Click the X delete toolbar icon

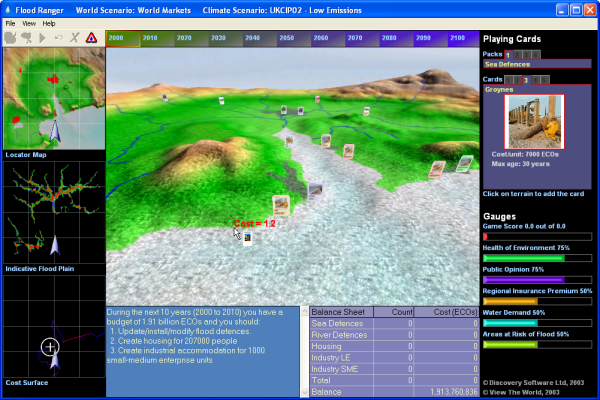tap(75, 38)
